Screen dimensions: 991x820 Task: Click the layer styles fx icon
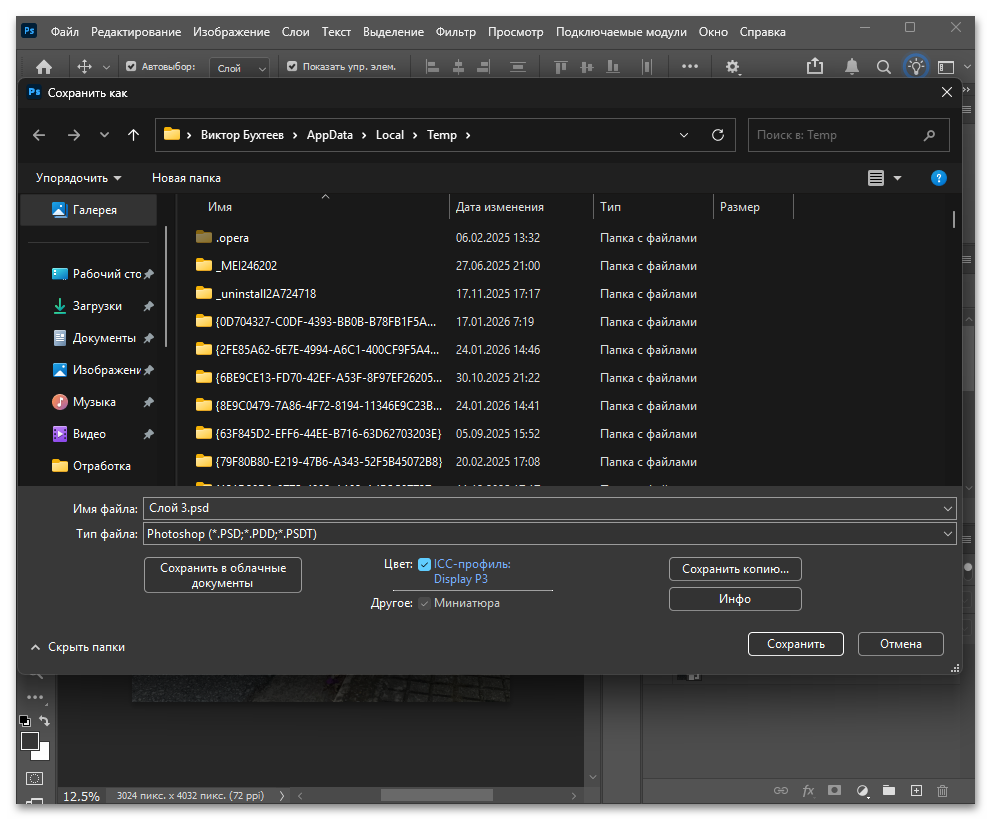808,791
